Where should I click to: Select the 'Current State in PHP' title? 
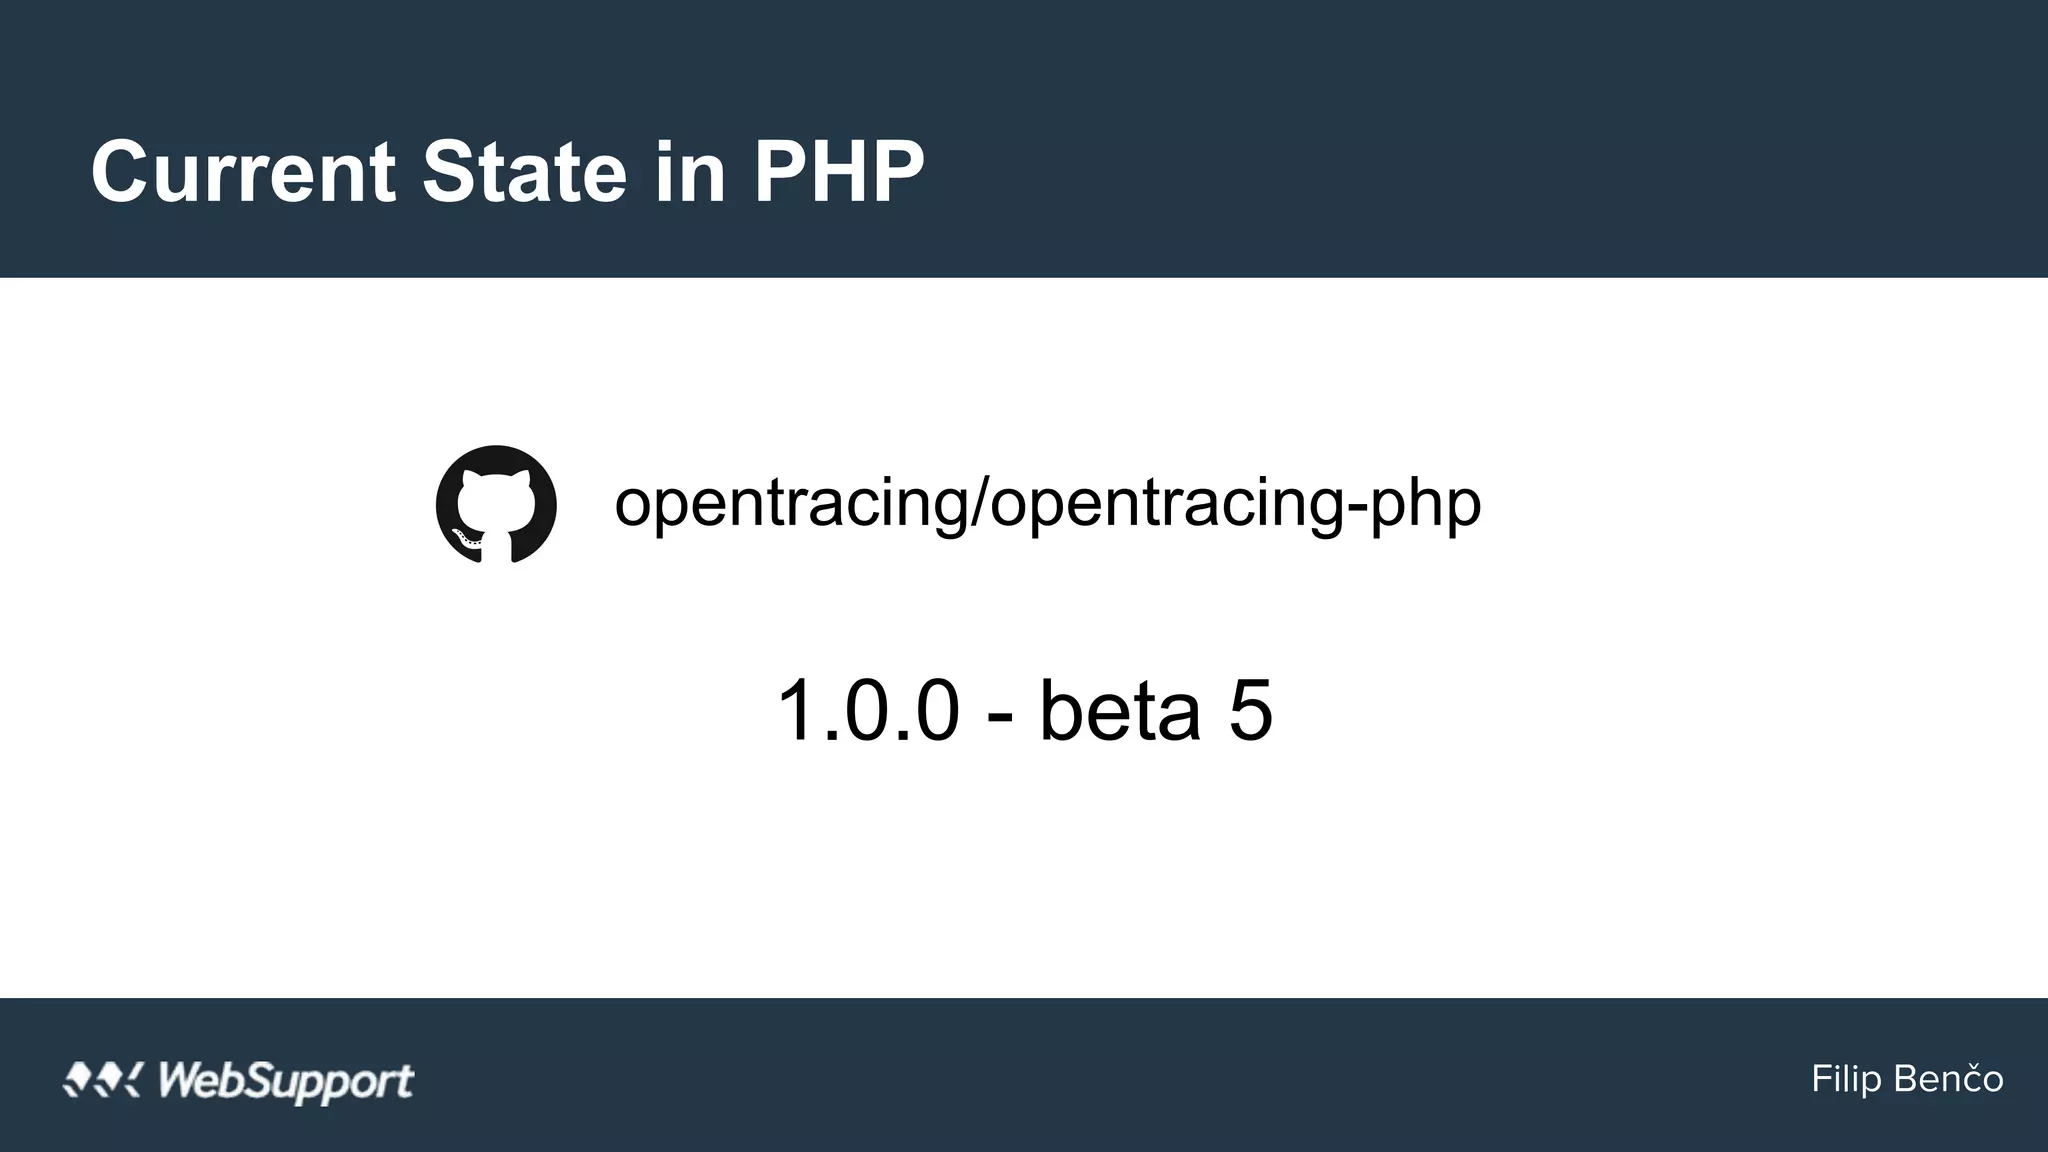coord(507,172)
